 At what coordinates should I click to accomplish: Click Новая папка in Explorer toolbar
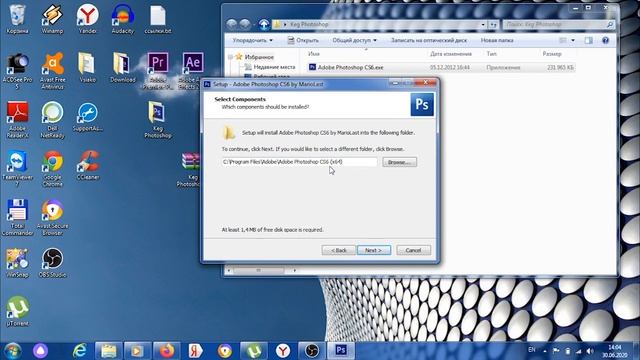[x=497, y=40]
